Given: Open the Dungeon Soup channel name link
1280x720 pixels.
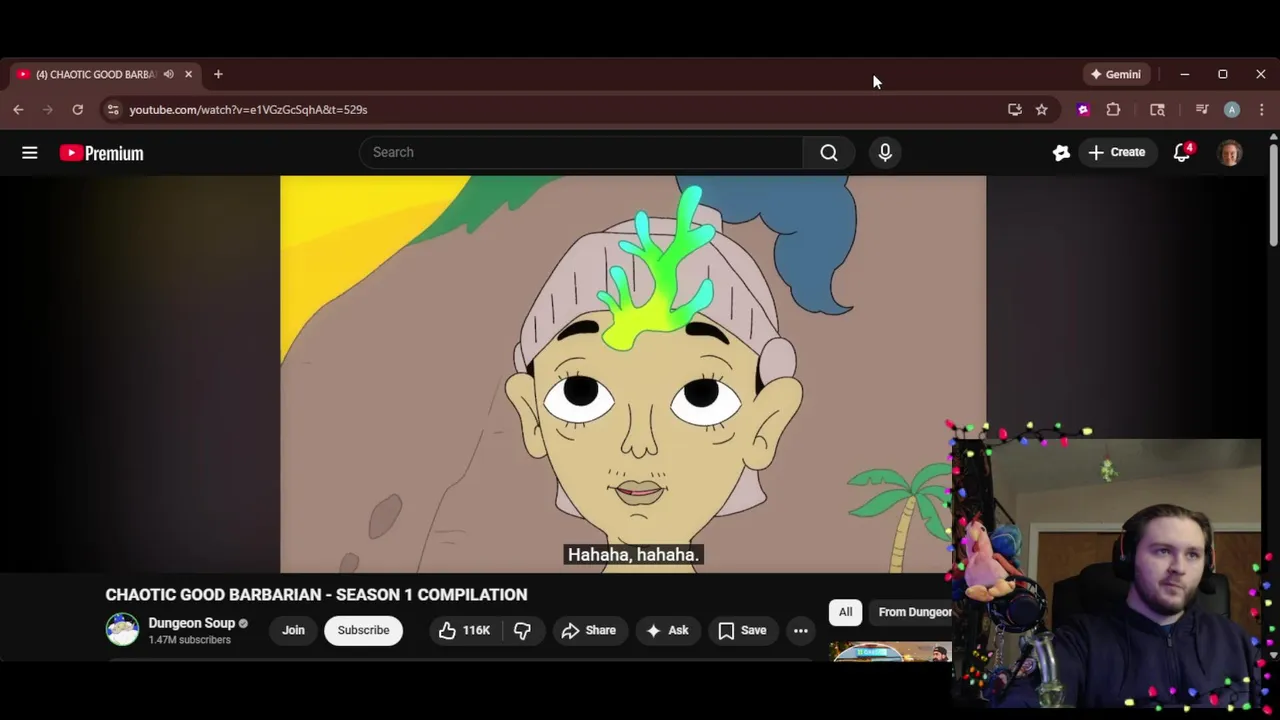Looking at the screenshot, I should (x=191, y=623).
